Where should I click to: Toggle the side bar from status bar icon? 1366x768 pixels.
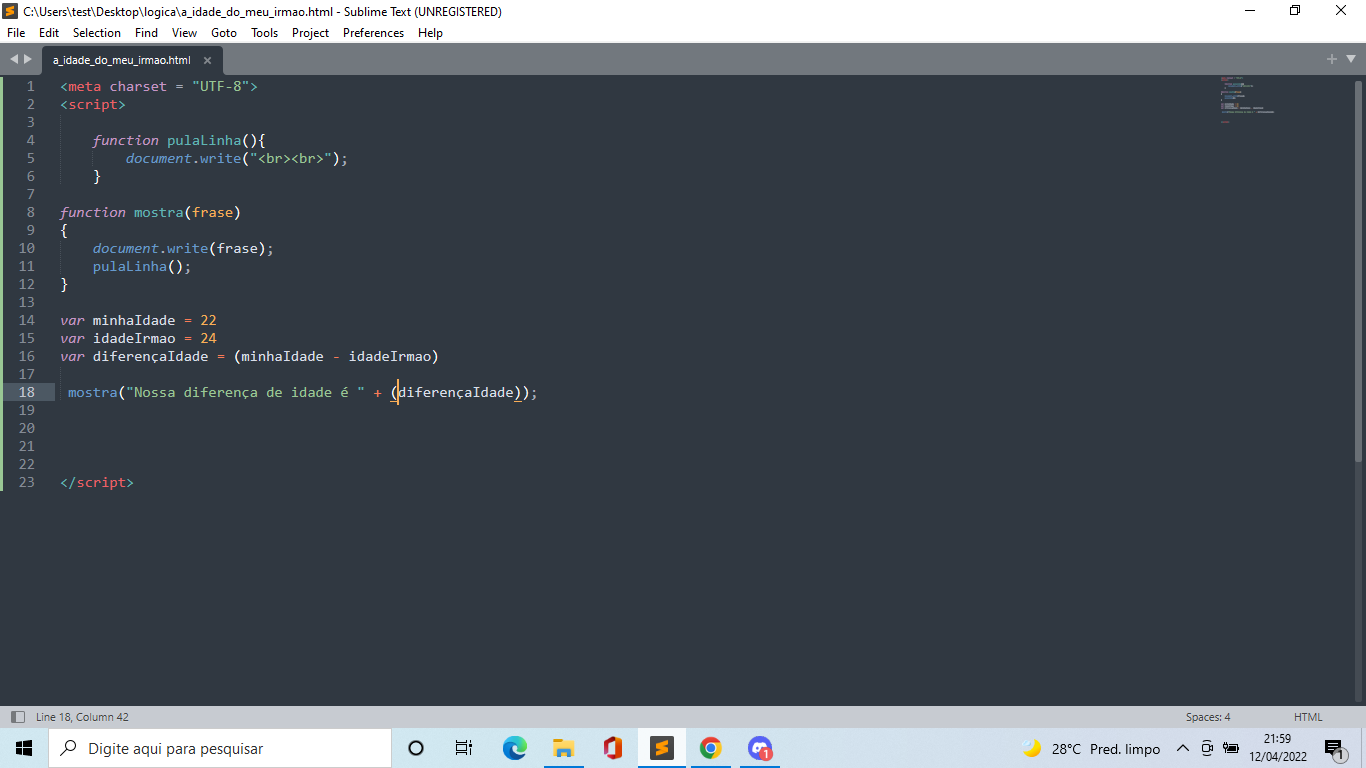[17, 717]
